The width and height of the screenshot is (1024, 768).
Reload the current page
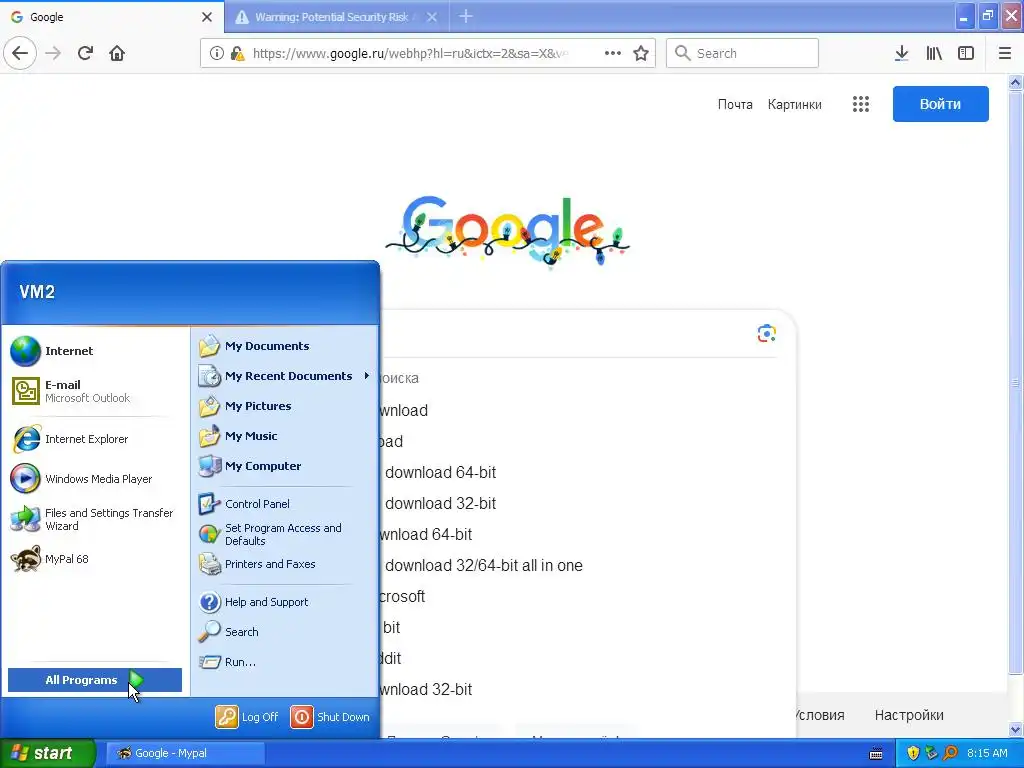tap(86, 53)
